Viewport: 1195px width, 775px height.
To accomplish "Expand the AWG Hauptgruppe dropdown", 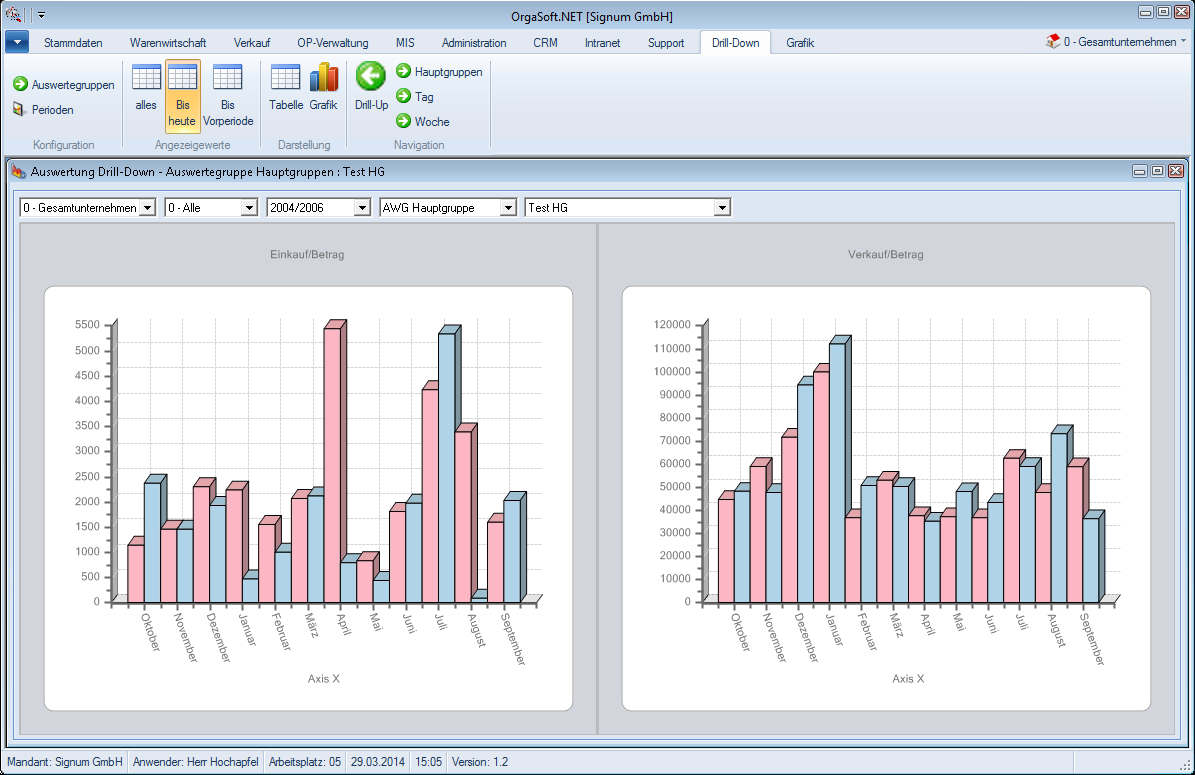I will click(x=507, y=208).
